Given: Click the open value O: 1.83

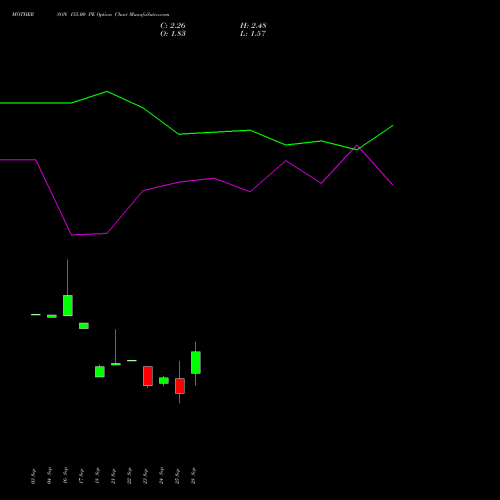Looking at the screenshot, I should click(173, 34).
